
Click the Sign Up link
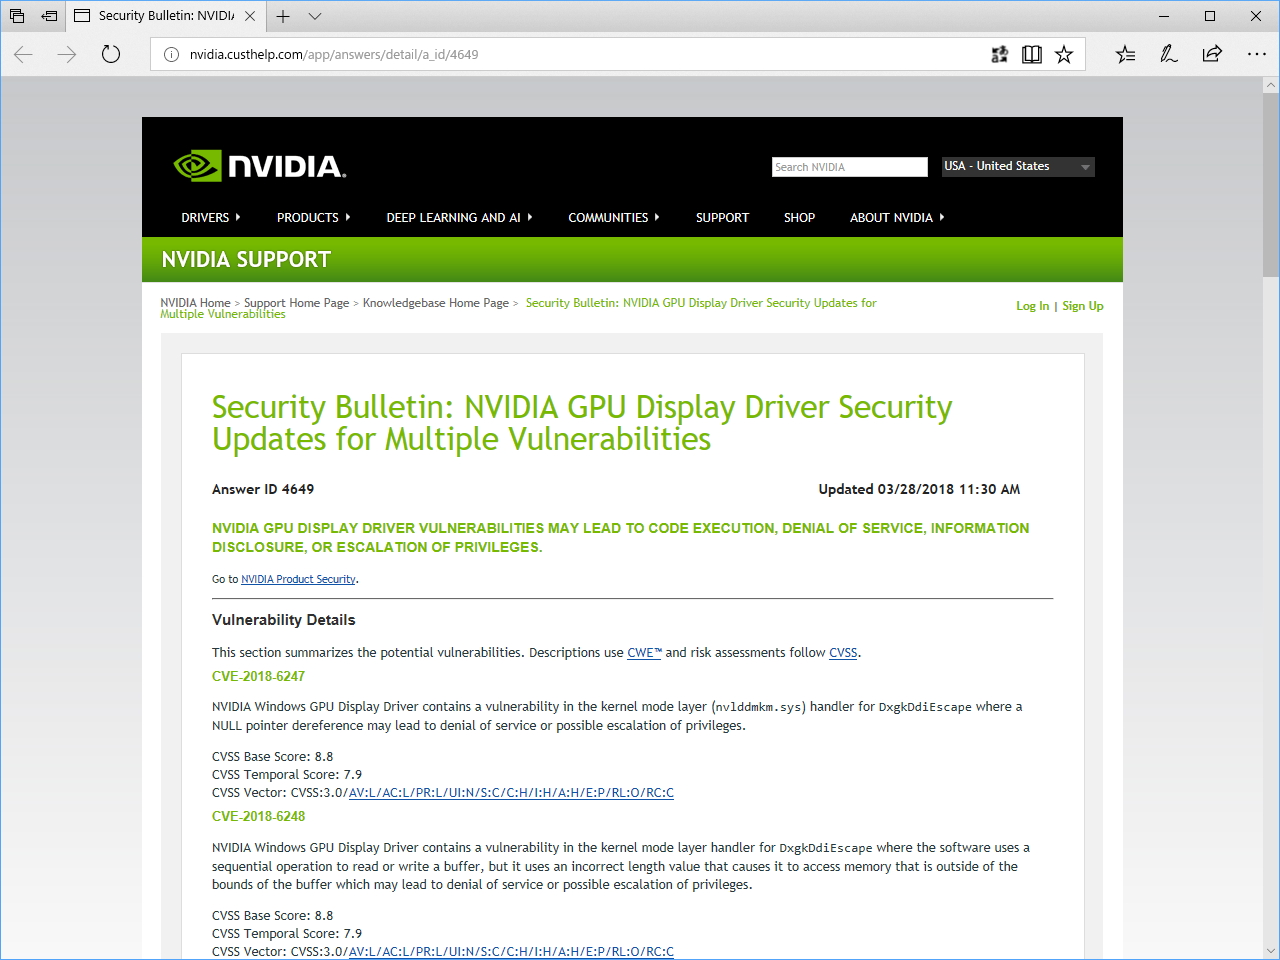click(x=1083, y=306)
